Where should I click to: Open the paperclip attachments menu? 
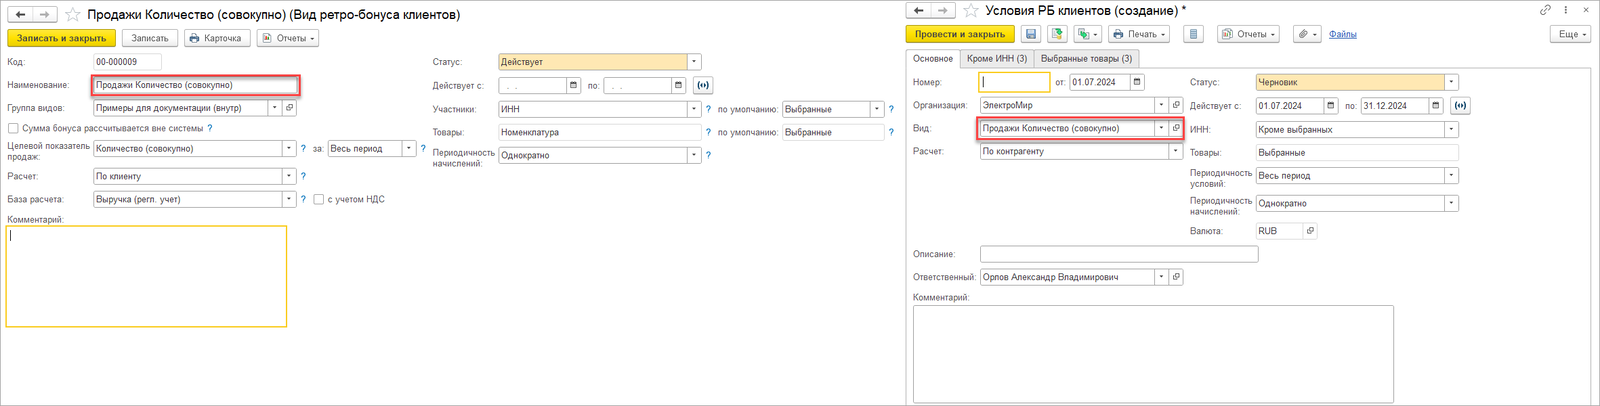(x=1306, y=34)
